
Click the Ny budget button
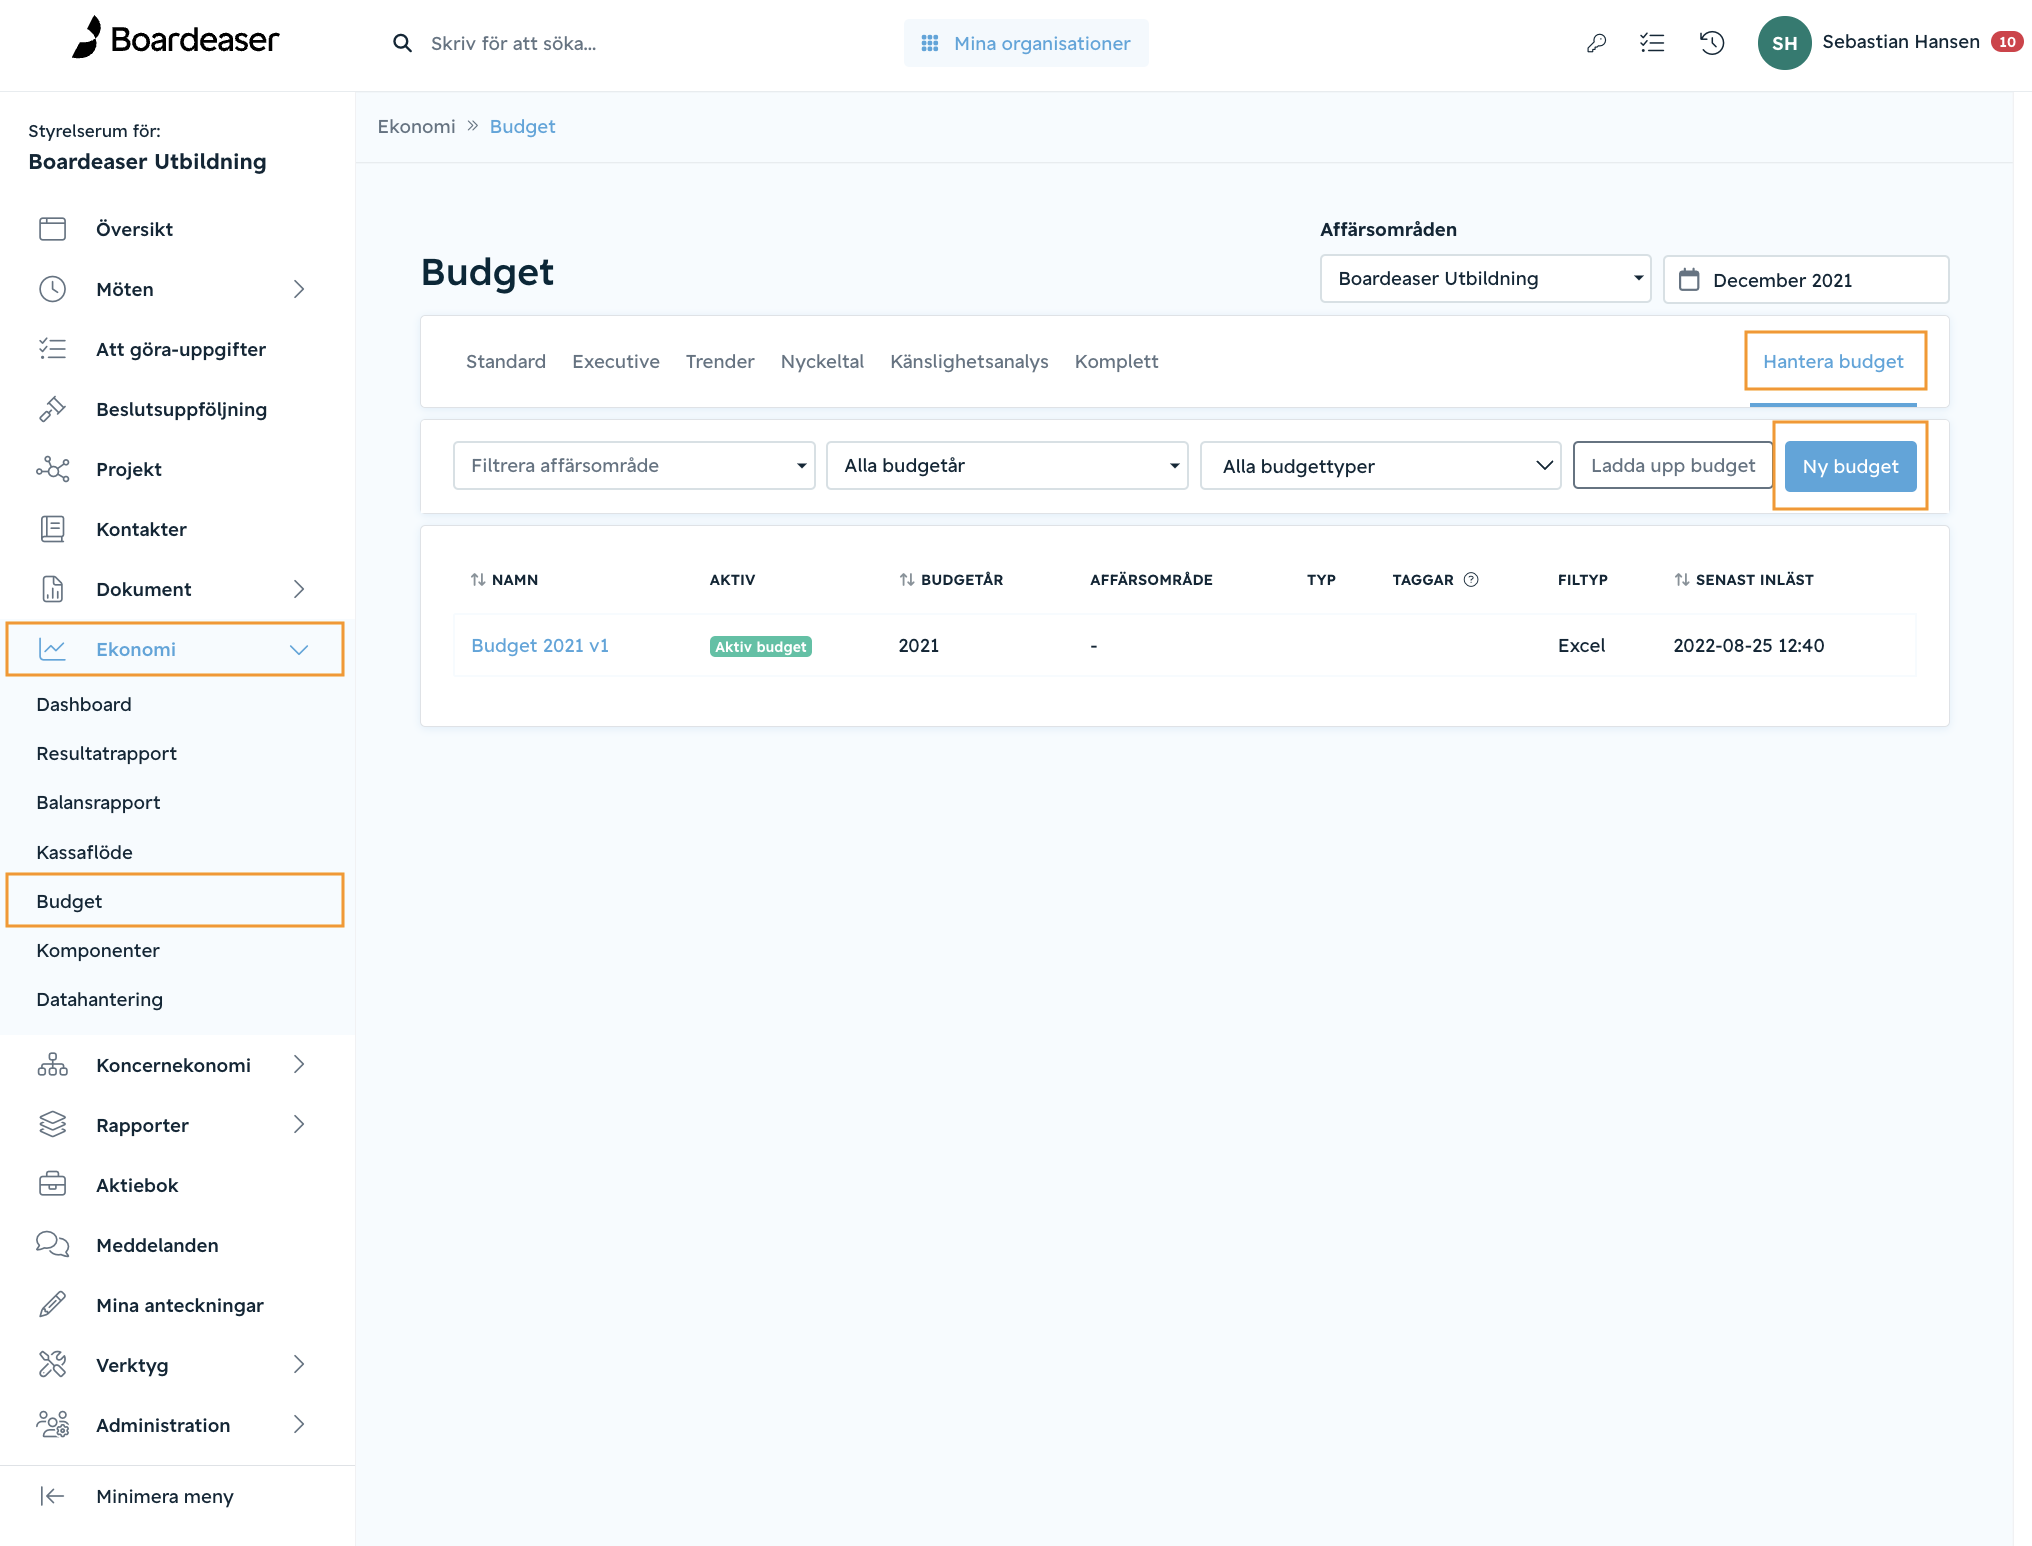coord(1850,466)
